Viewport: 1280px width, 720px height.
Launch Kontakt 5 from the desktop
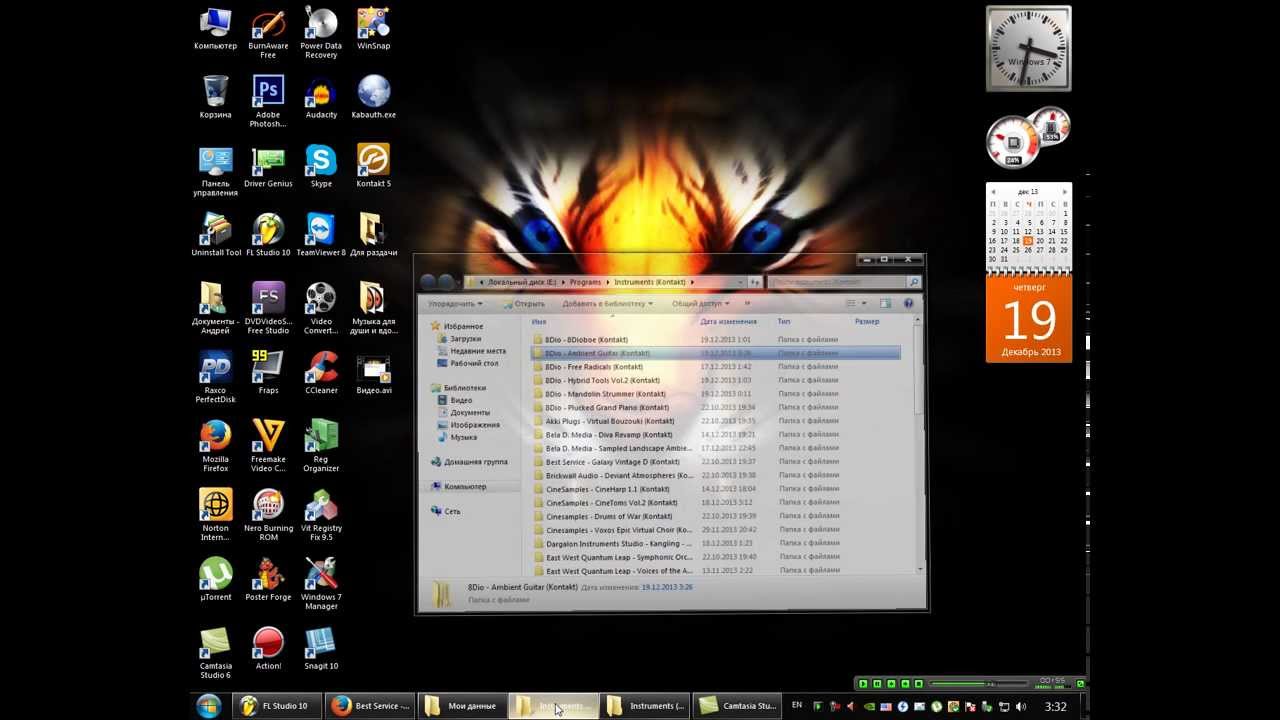[373, 166]
